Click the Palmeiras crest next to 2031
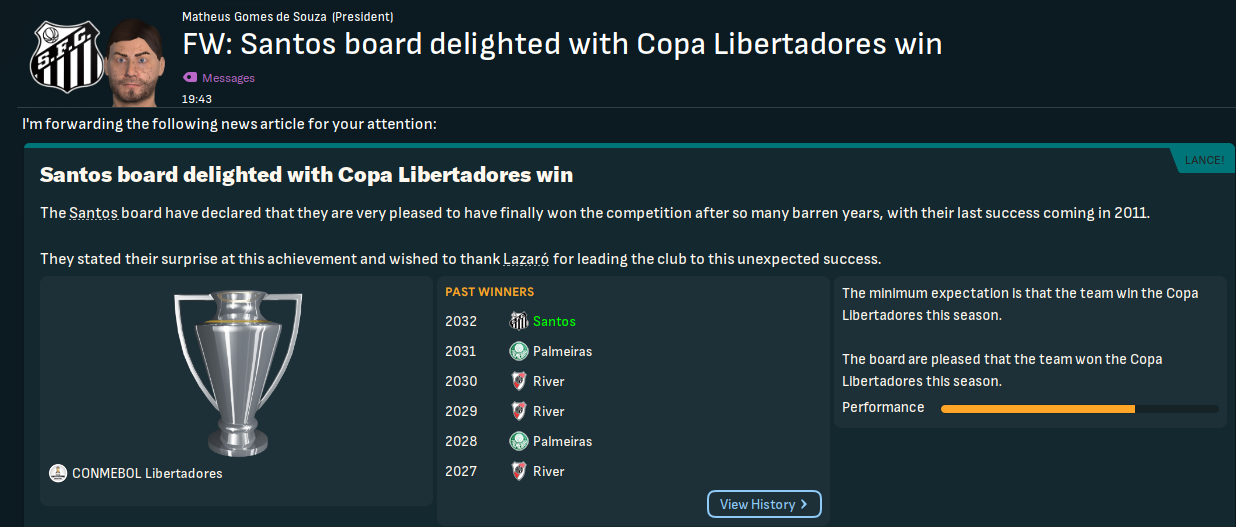The image size is (1236, 527). [519, 351]
